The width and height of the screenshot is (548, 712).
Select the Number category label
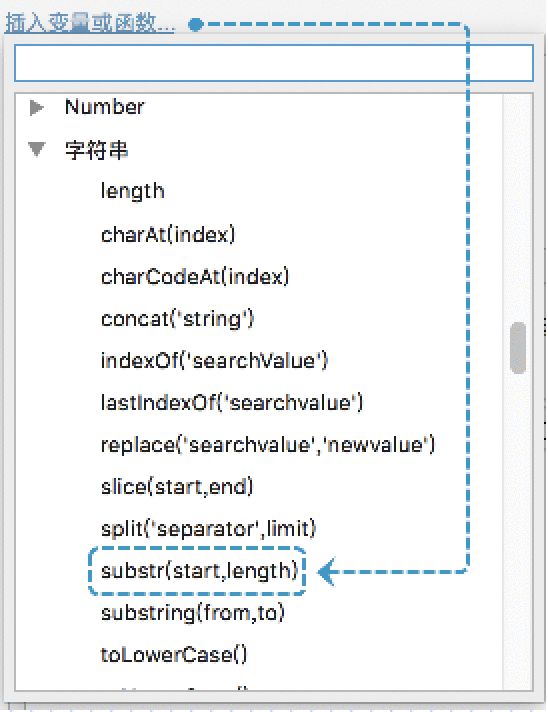tap(104, 107)
